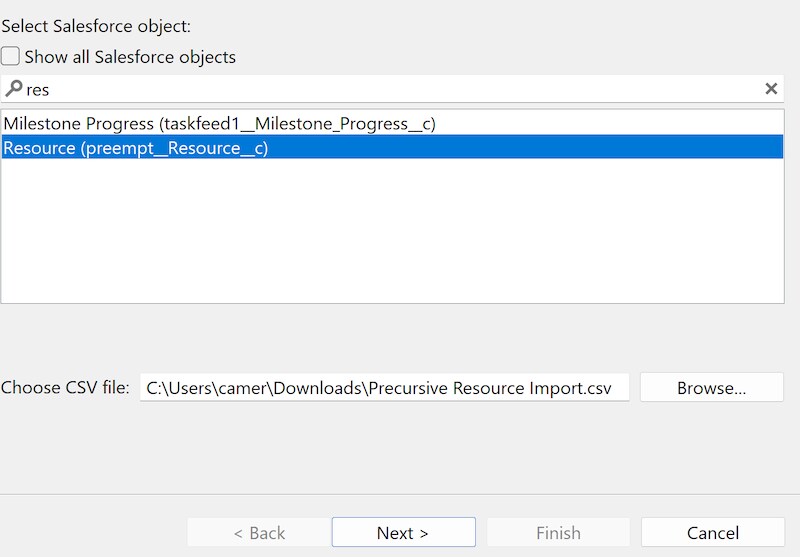
Task: Click the magnifying glass search icon
Action: click(x=13, y=89)
